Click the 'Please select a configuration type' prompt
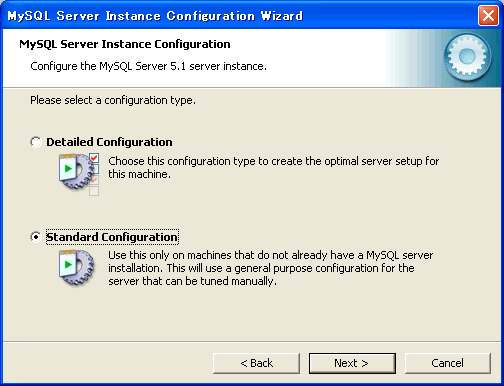This screenshot has height=386, width=504. pos(113,100)
